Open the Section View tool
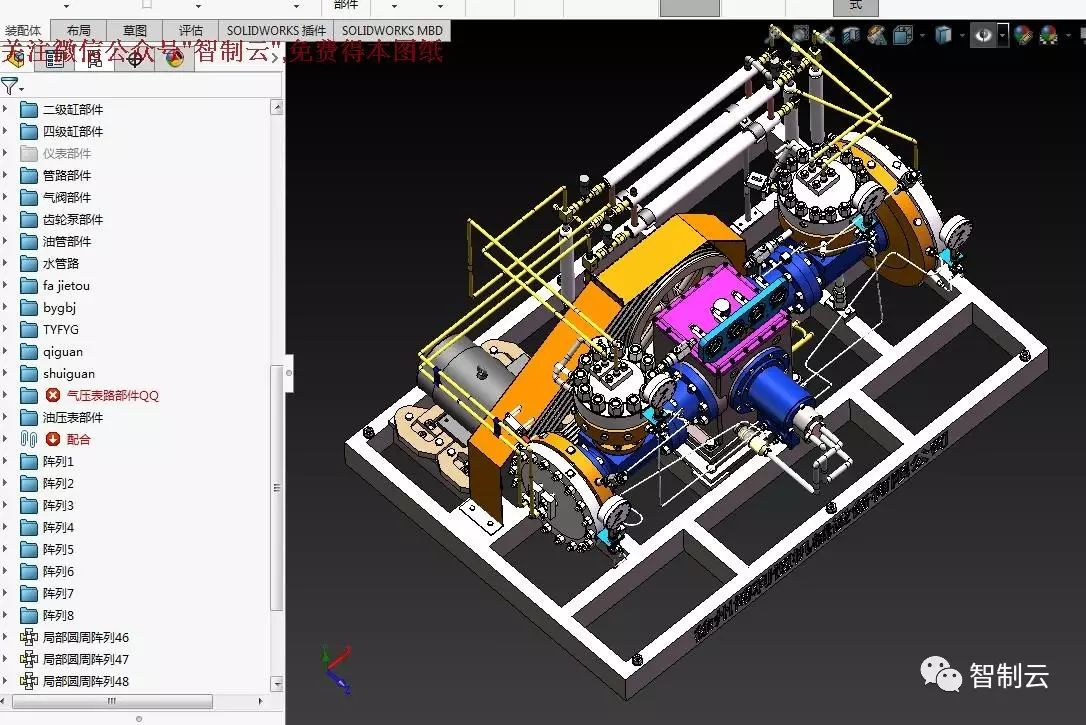Viewport: 1086px width, 725px height. pyautogui.click(x=851, y=35)
